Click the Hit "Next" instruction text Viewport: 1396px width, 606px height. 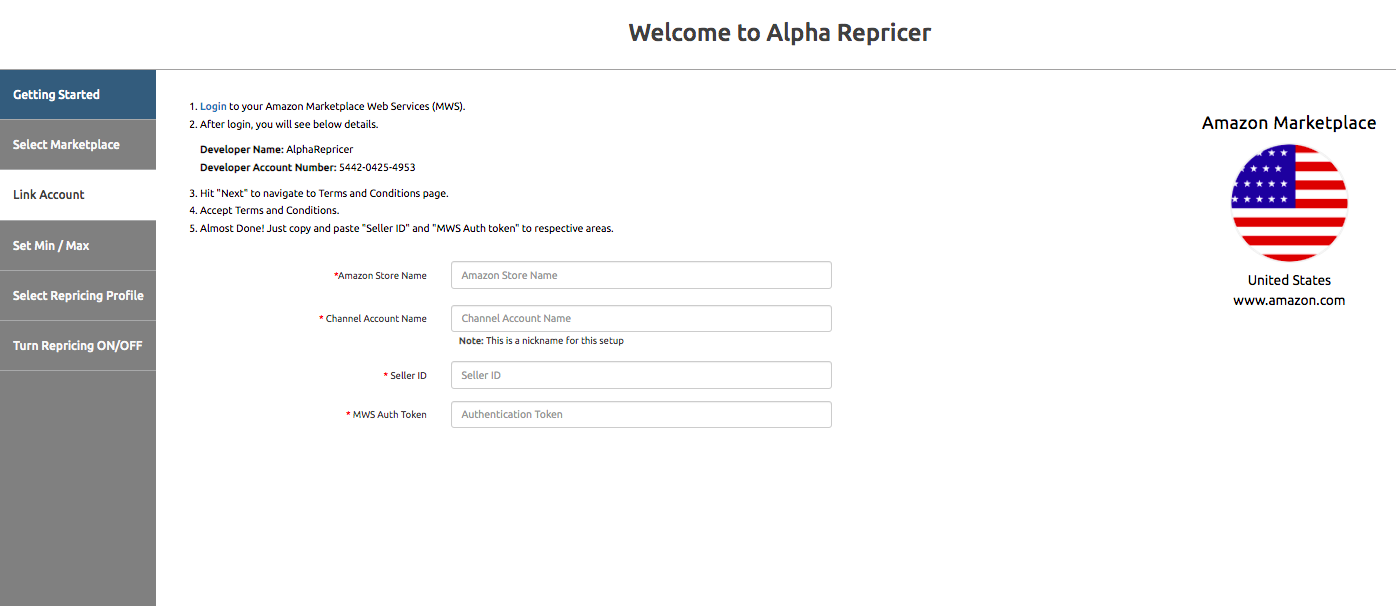tap(318, 193)
